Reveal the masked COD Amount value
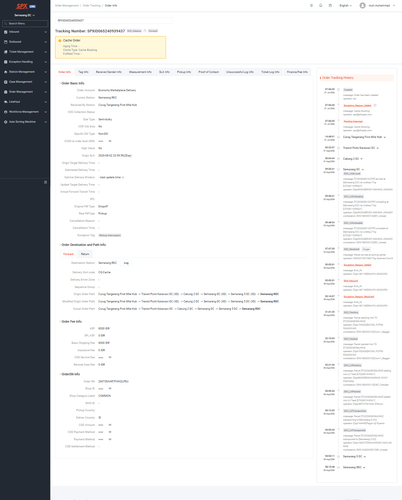402x500 pixels. (110, 425)
